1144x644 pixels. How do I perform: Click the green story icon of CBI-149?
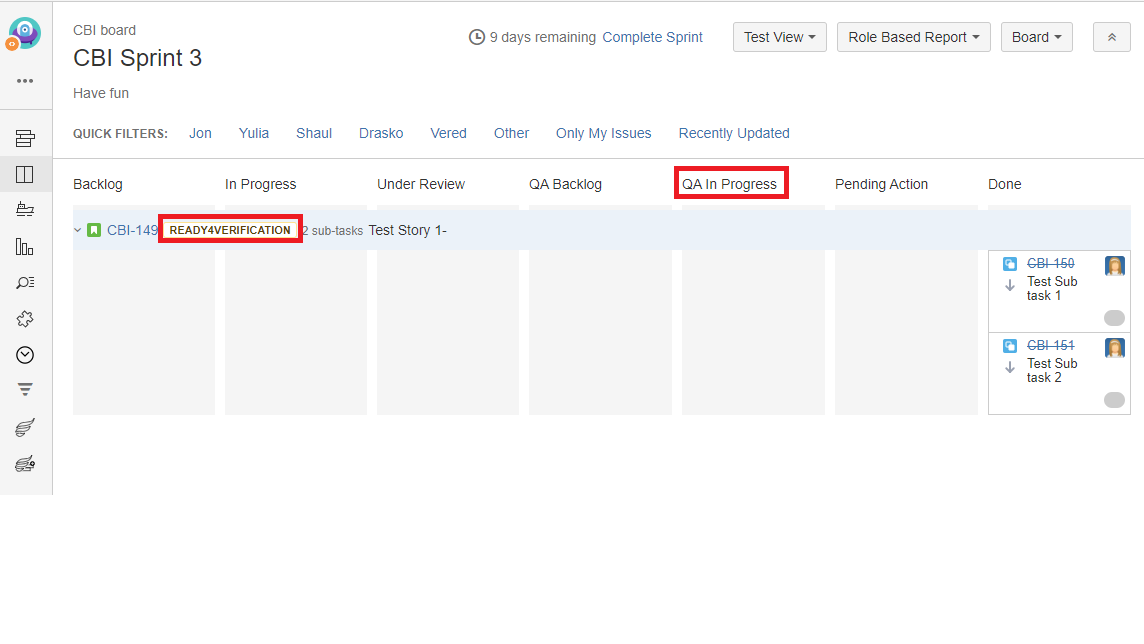click(x=94, y=230)
